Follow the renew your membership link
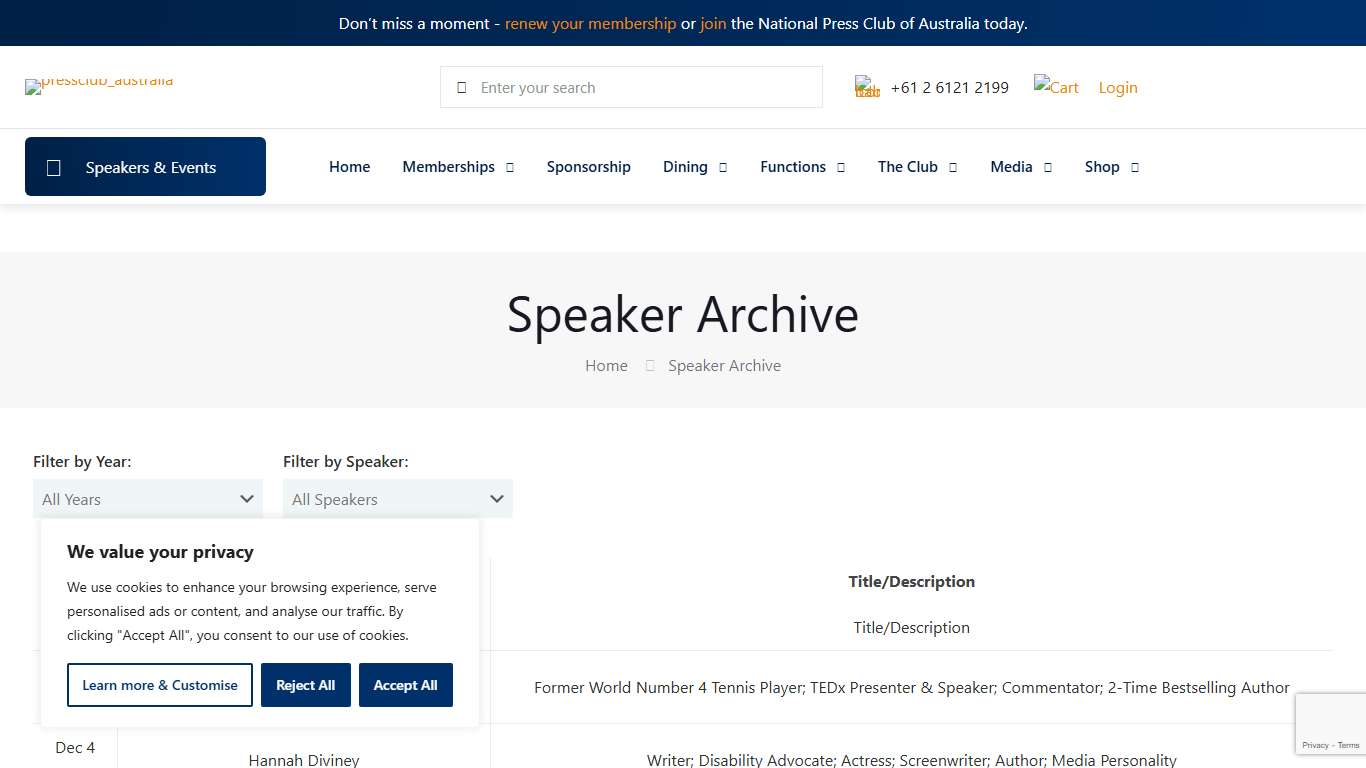 tap(591, 23)
